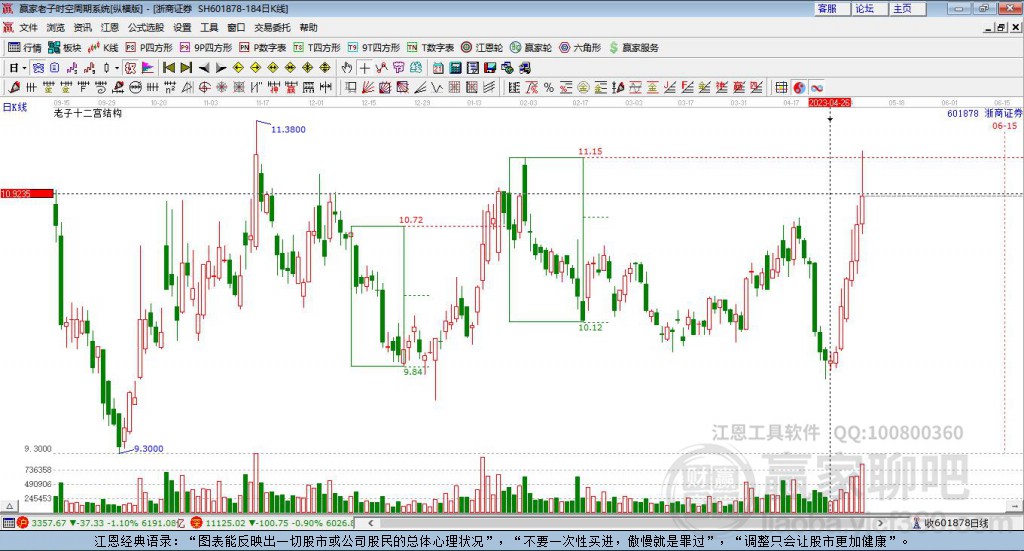The height and width of the screenshot is (551, 1024).
Task: Open the 公式选股 menu
Action: coord(146,27)
